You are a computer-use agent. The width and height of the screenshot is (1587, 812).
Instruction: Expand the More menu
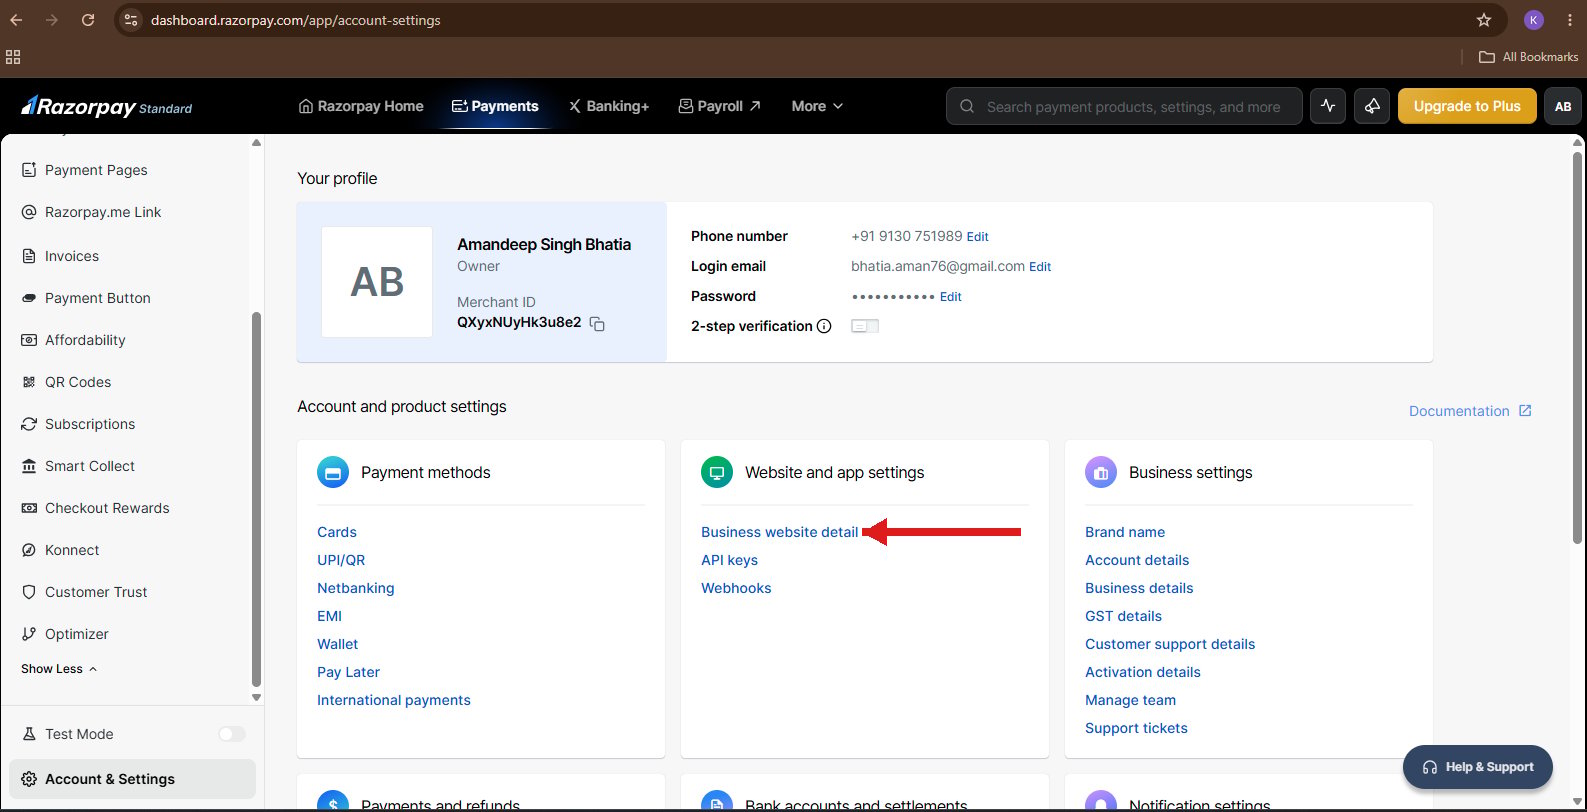[x=817, y=106]
